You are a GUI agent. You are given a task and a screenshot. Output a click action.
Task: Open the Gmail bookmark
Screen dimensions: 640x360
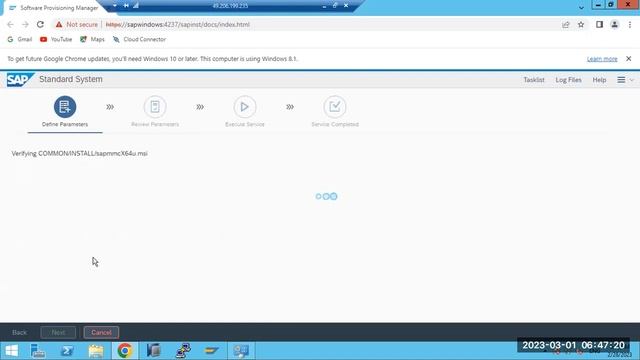pyautogui.click(x=20, y=39)
